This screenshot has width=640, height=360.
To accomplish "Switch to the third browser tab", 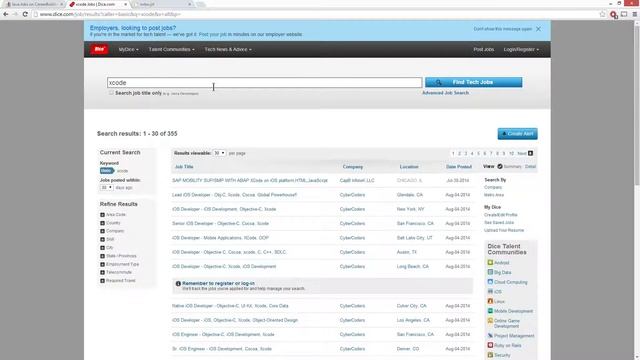I will click(x=162, y=4).
